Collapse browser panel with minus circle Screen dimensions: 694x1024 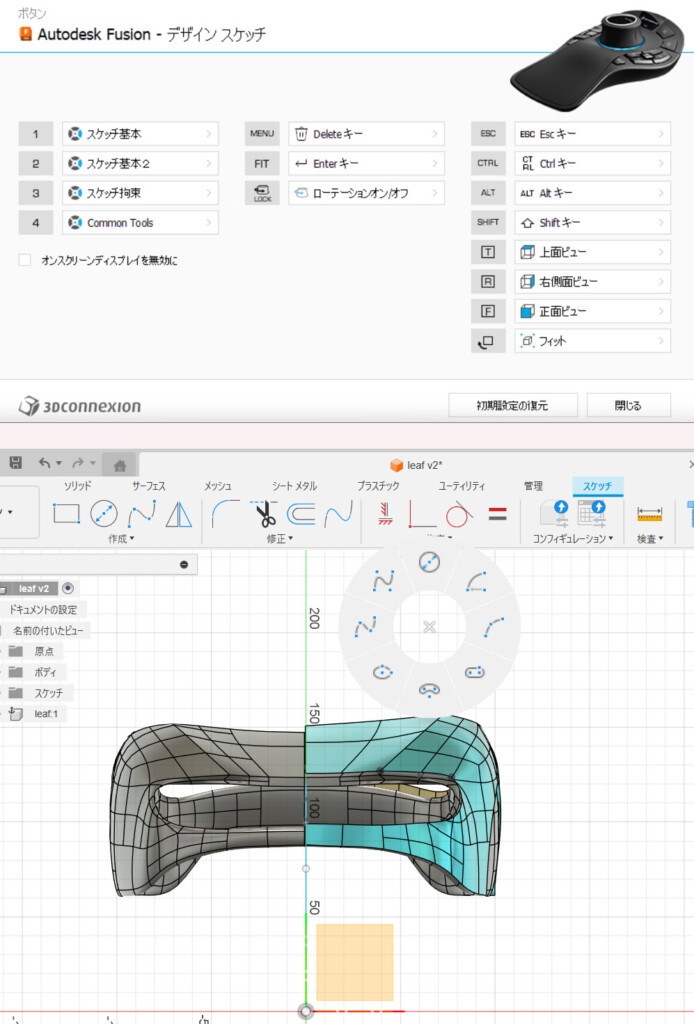coord(184,564)
